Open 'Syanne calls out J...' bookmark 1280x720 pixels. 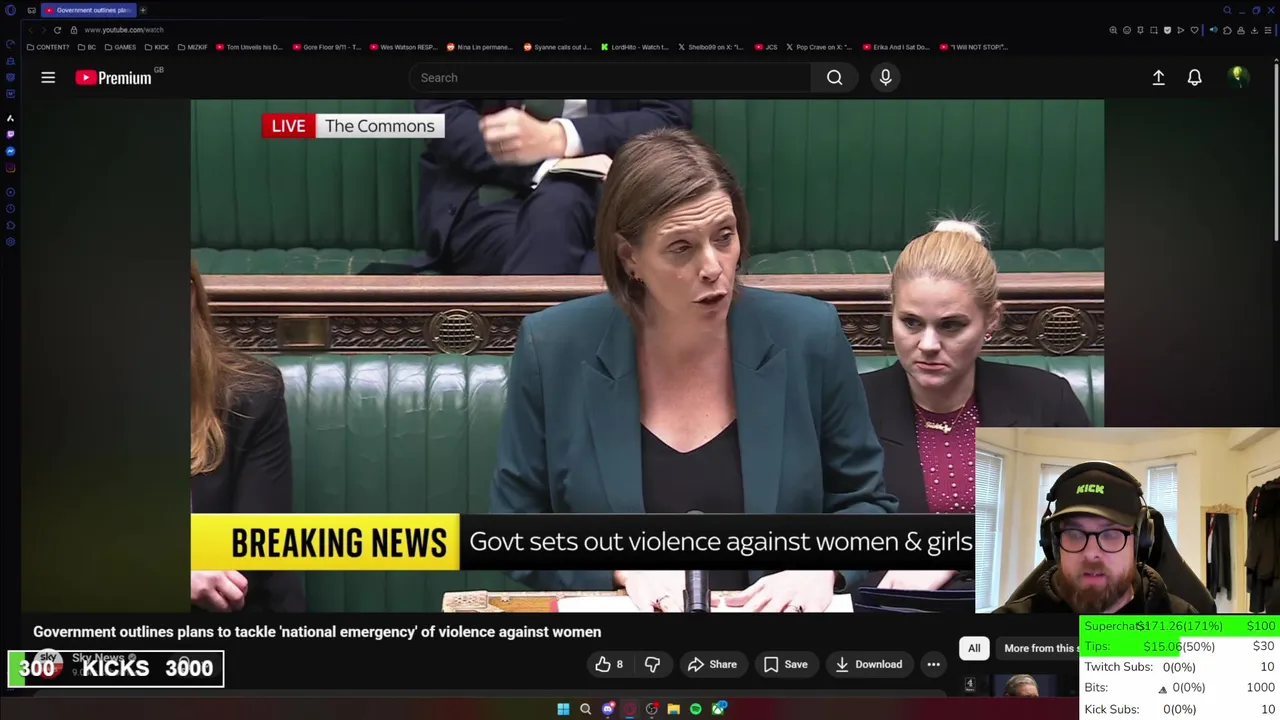[558, 47]
